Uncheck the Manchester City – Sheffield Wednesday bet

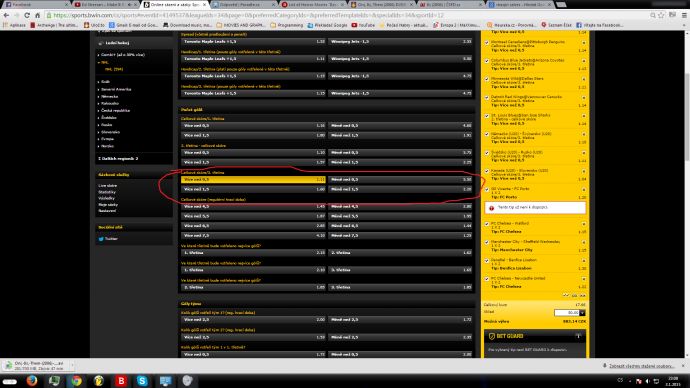(x=487, y=242)
